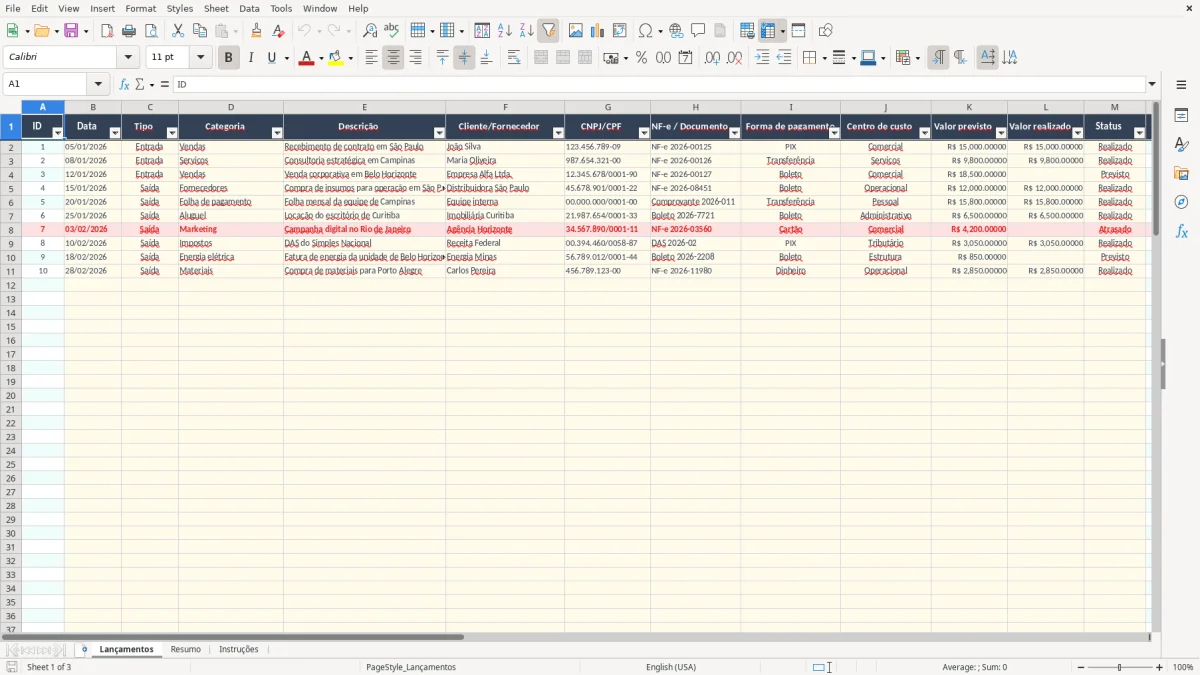Open the Font Size dropdown
Screen dimensions: 1200x675
point(201,58)
